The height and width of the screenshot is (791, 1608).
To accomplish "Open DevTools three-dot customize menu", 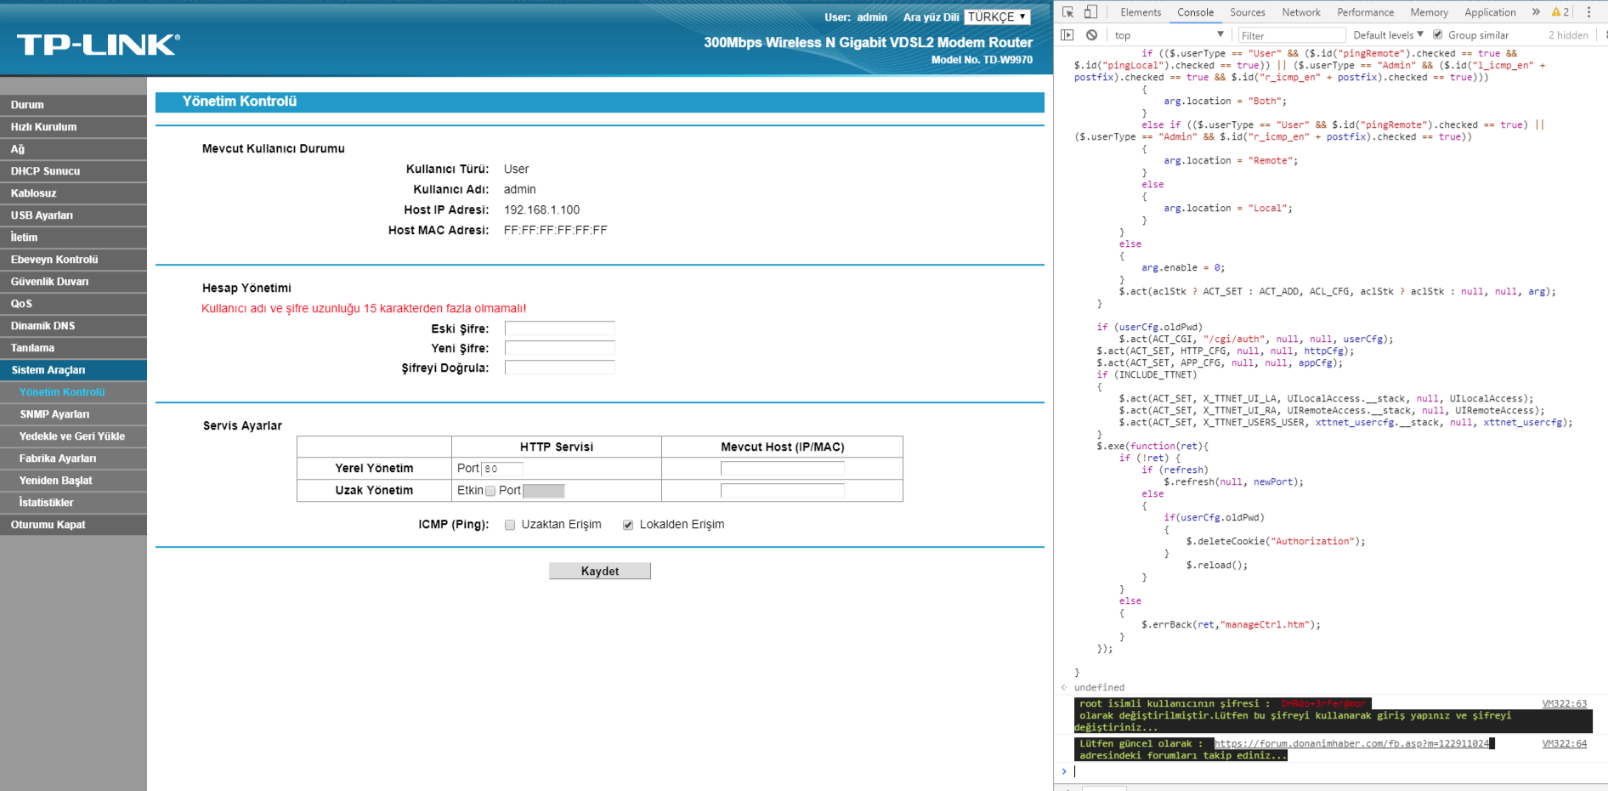I will pos(1588,12).
